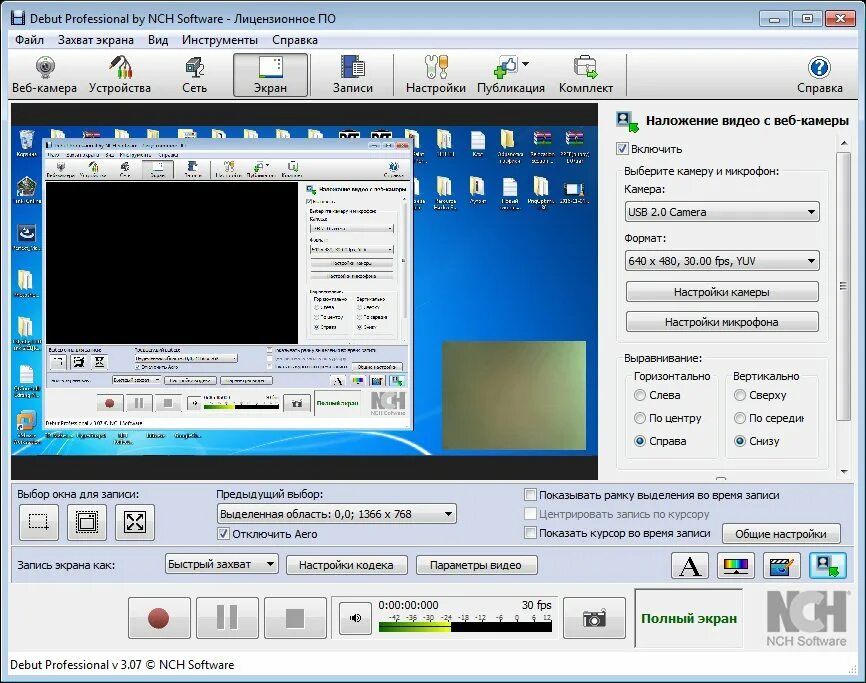Open the Захват экрана menu
This screenshot has width=866, height=683.
(x=96, y=40)
